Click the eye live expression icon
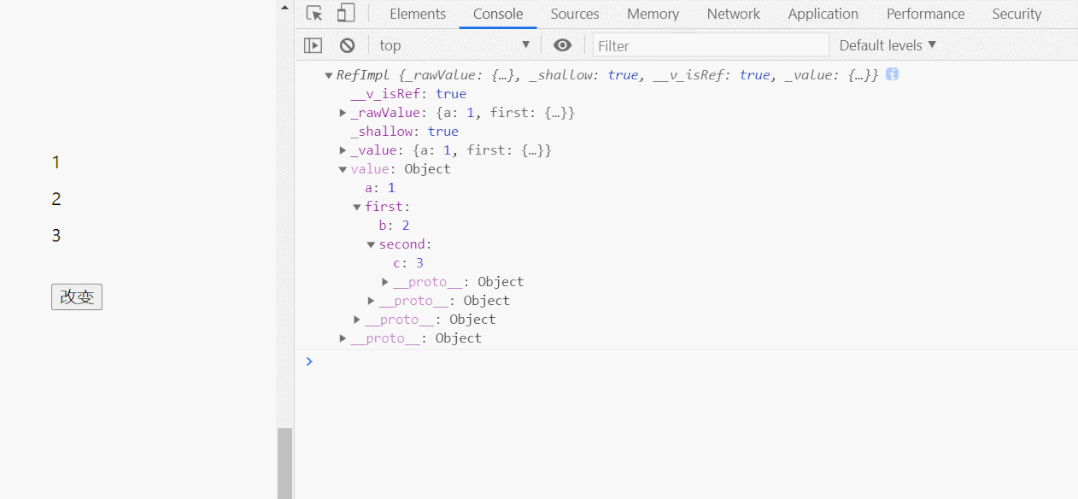This screenshot has height=499, width=1078. point(563,45)
